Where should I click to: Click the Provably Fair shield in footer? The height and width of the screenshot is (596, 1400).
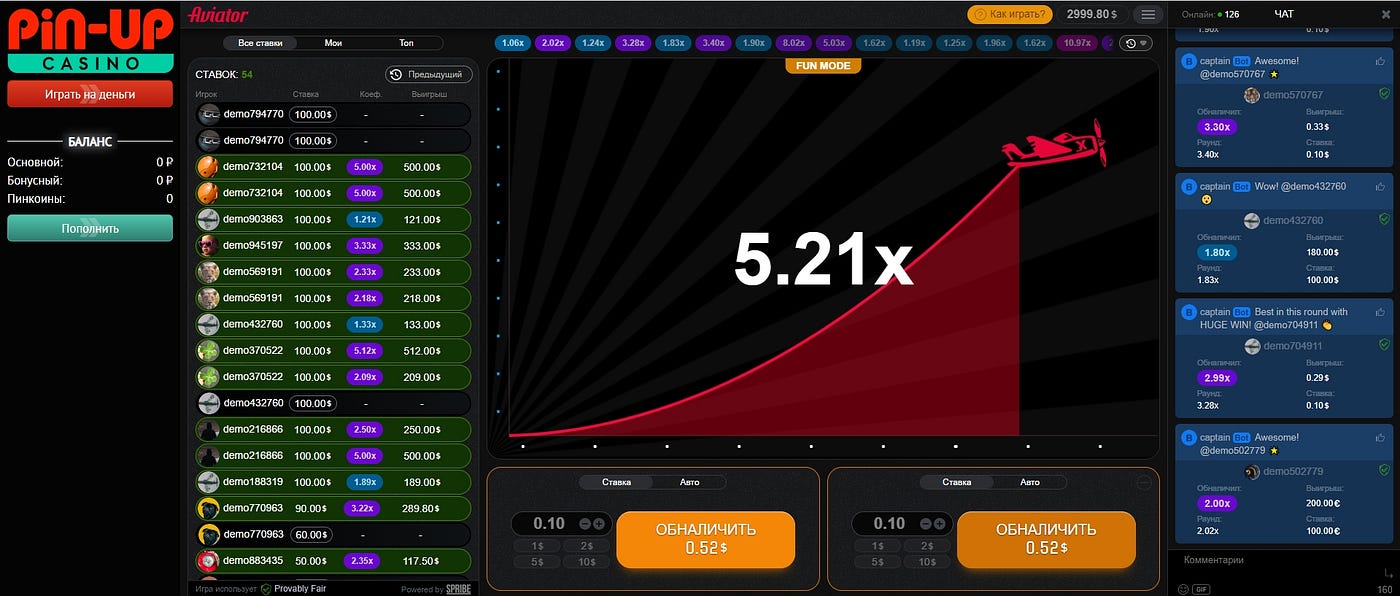266,589
